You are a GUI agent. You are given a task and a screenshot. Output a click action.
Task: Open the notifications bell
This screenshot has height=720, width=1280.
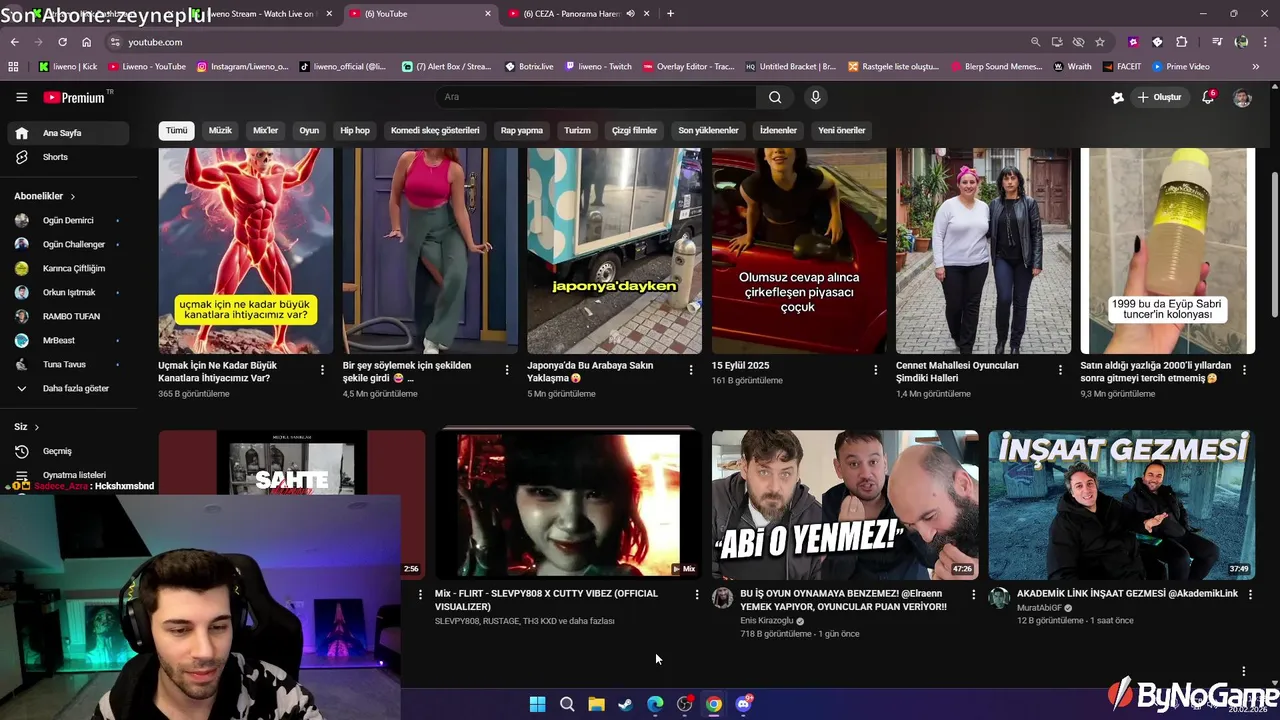click(x=1208, y=97)
